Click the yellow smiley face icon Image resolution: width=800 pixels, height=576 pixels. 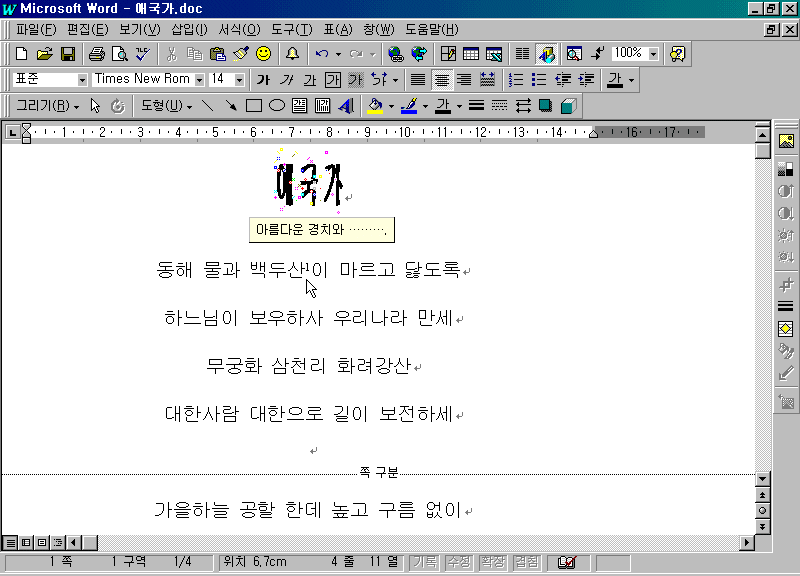[x=263, y=54]
